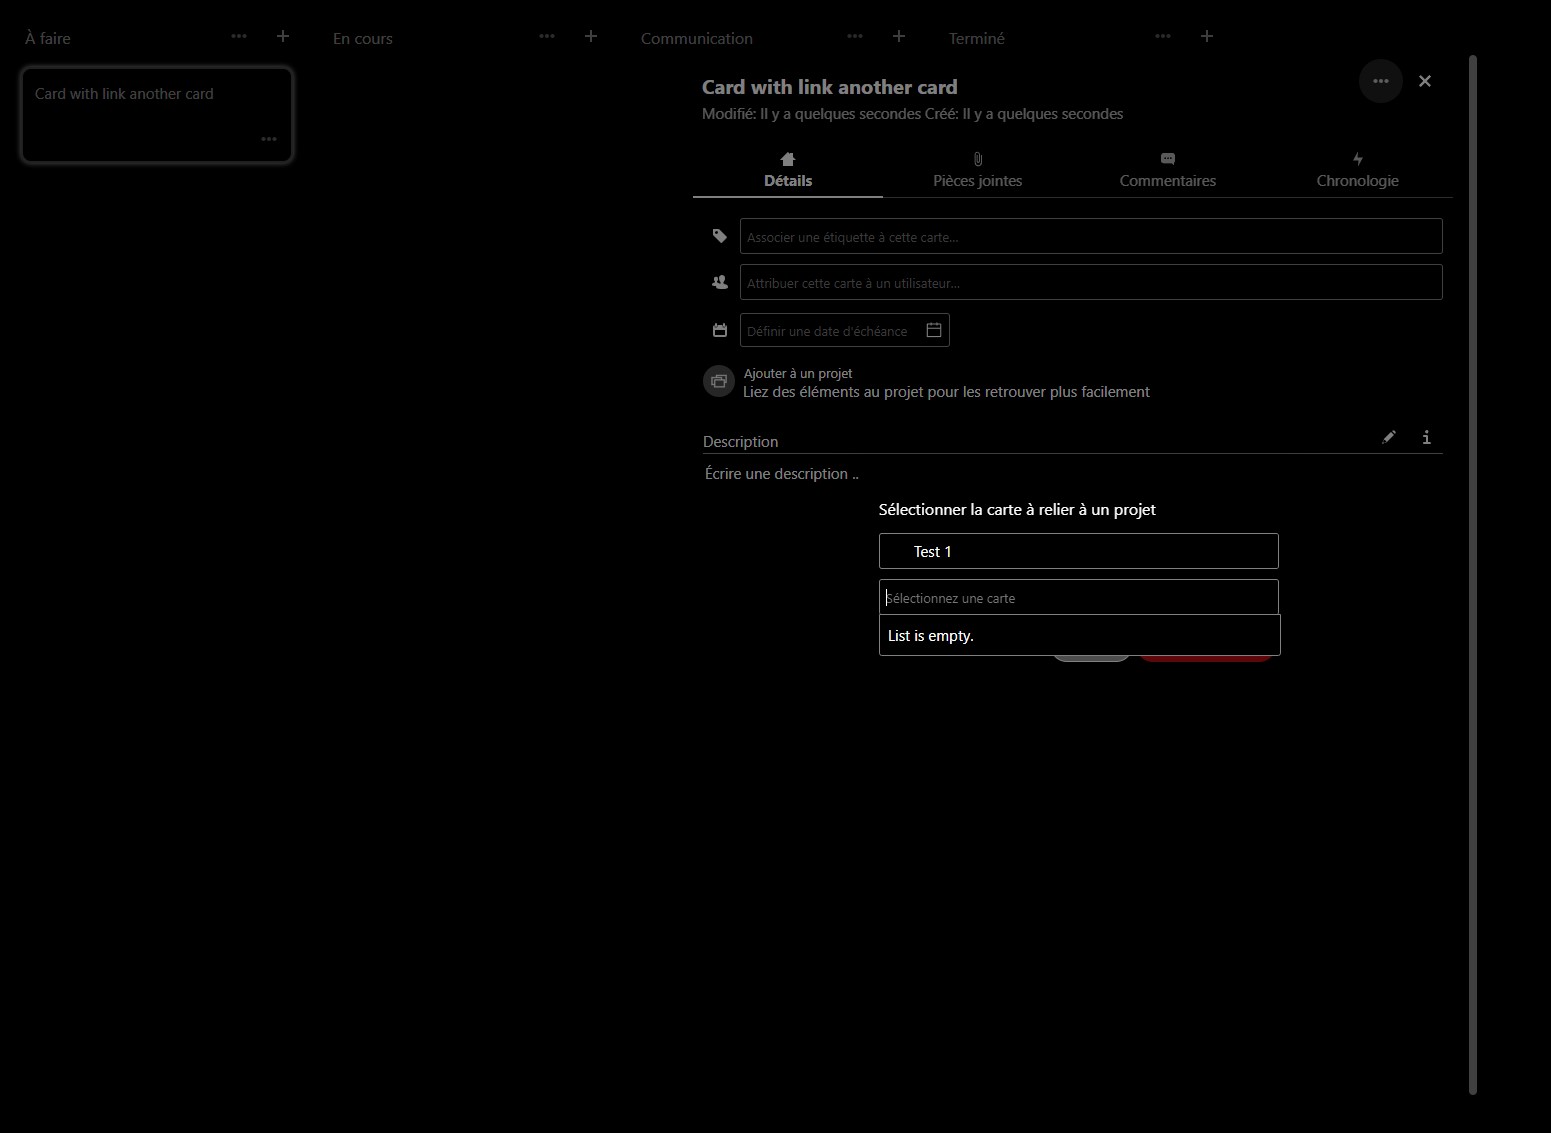This screenshot has height=1133, width=1551.
Task: Click the lightning Chronologie icon
Action: 1357,158
